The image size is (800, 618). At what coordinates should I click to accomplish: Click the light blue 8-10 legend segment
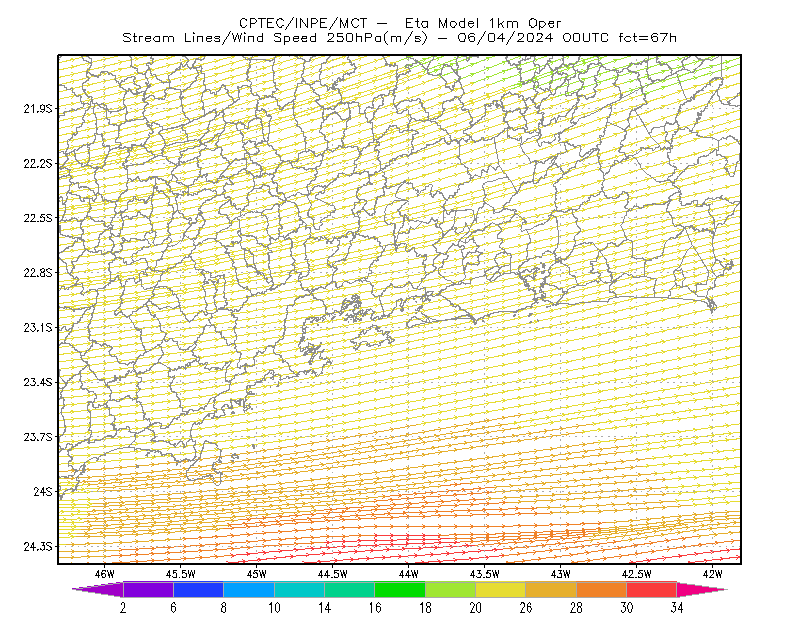tap(249, 589)
